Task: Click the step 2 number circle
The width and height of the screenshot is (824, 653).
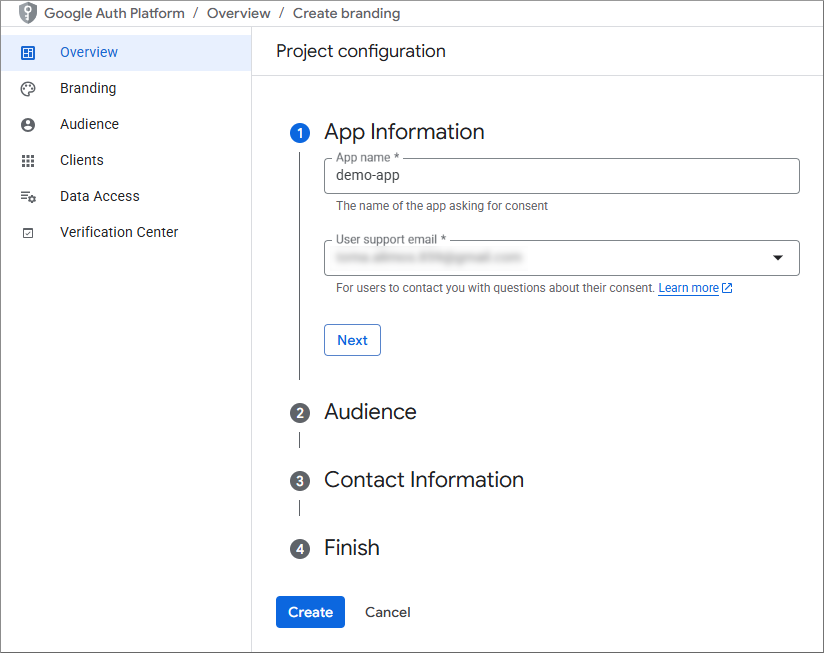Action: (300, 413)
